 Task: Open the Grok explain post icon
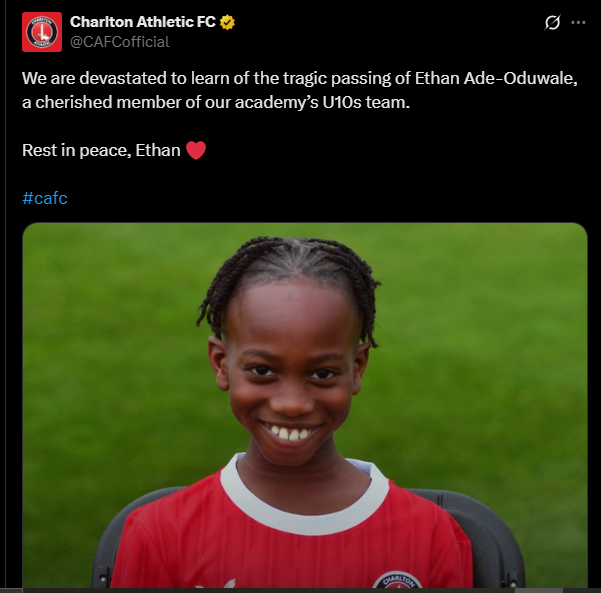pos(552,22)
